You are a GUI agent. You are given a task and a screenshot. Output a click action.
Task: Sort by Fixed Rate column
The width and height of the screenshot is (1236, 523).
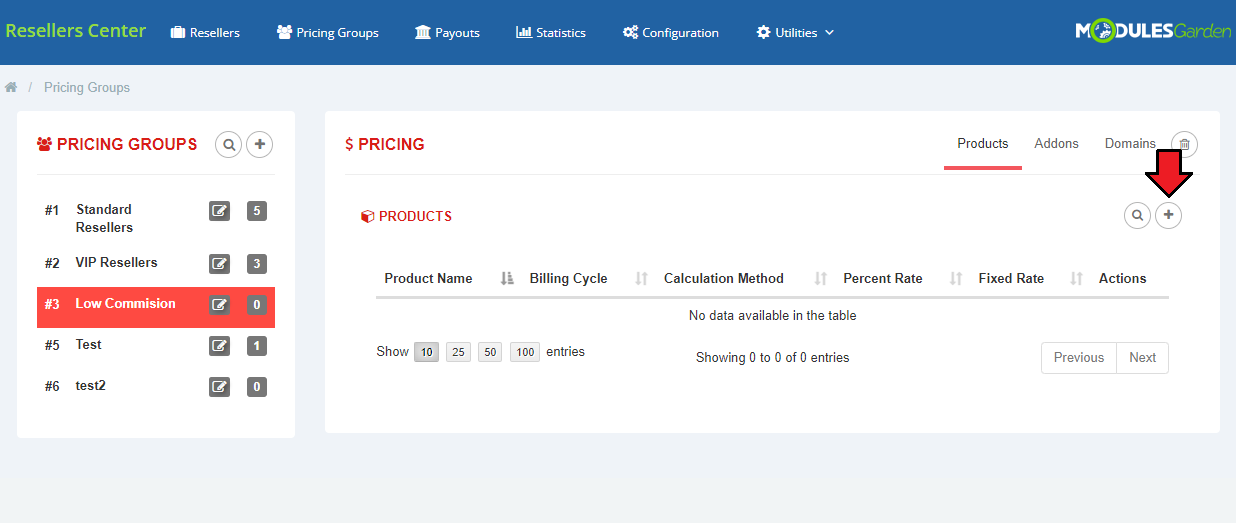point(1030,279)
